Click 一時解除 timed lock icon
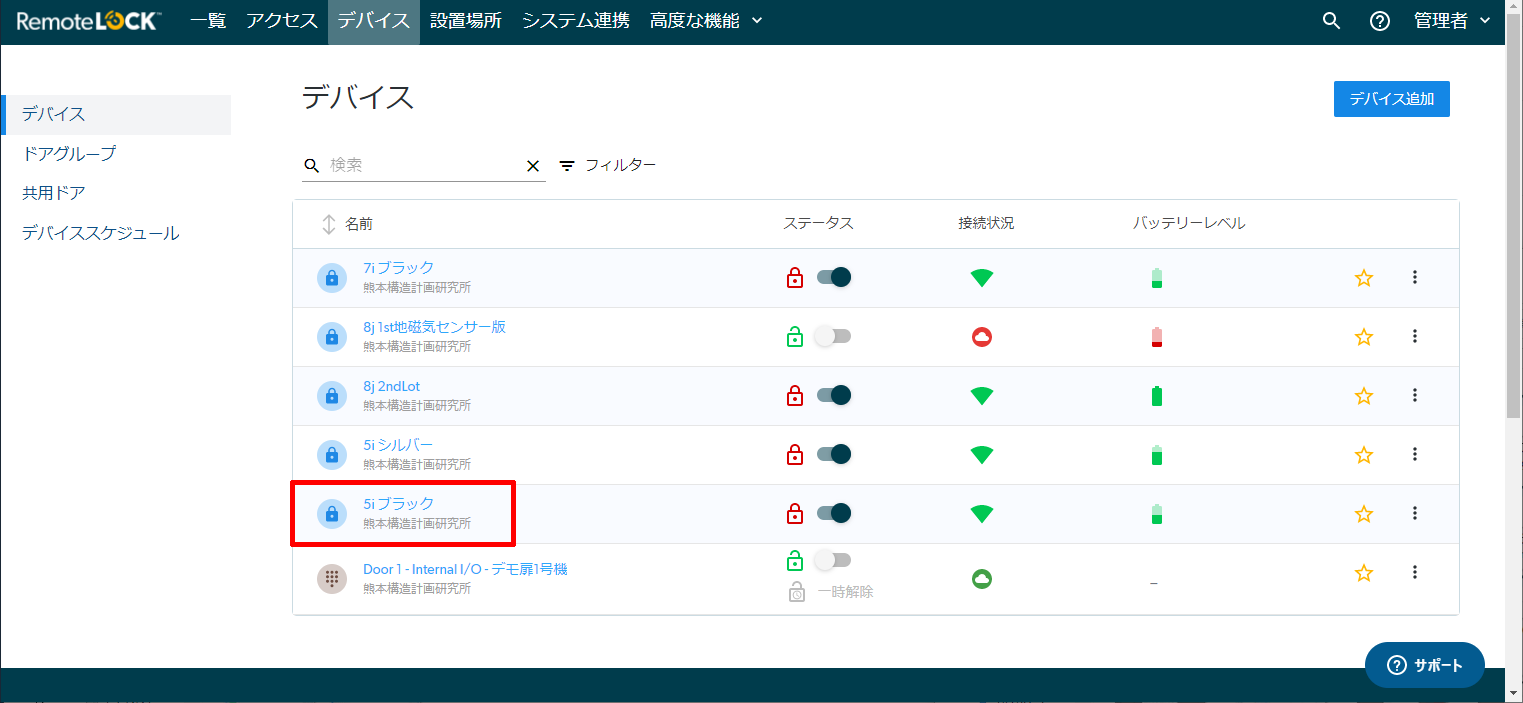 (796, 591)
